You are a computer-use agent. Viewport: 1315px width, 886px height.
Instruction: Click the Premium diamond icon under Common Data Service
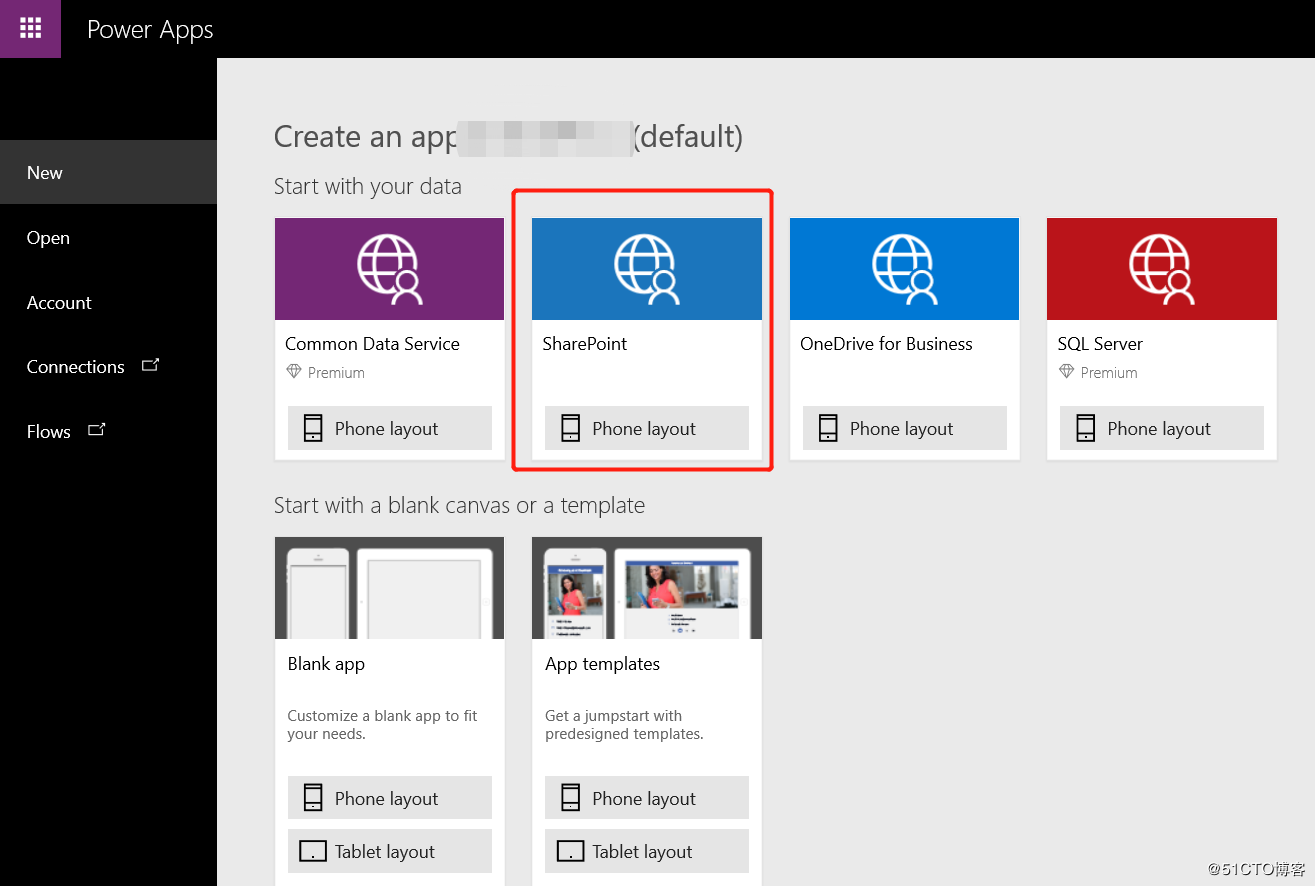294,372
